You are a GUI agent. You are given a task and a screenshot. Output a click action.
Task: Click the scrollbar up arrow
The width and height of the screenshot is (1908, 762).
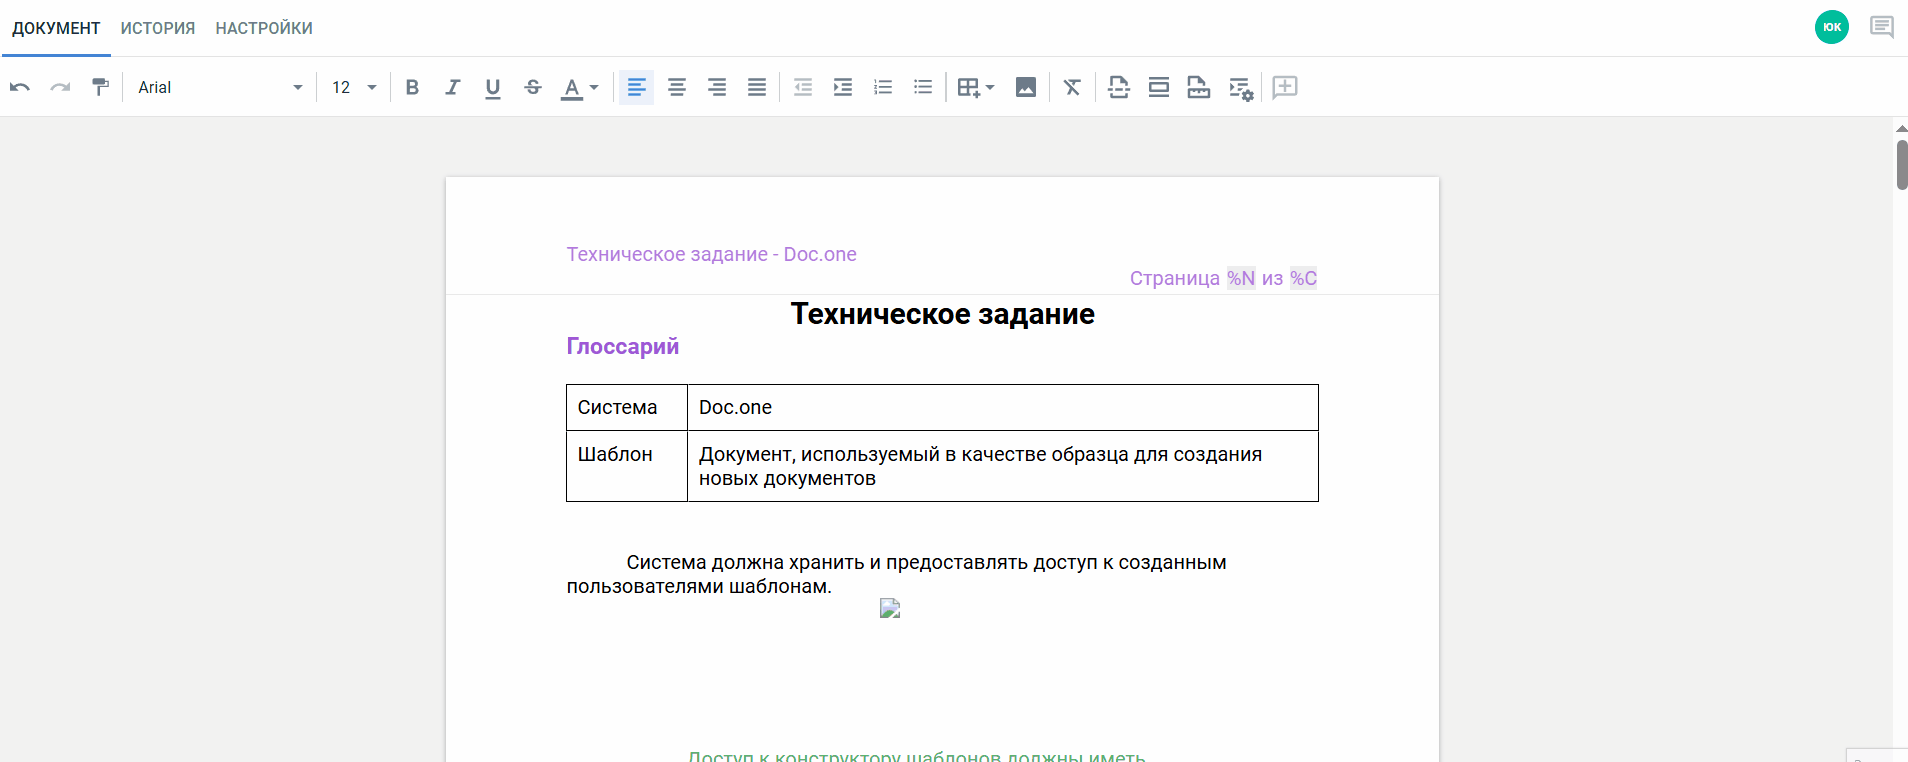[x=1902, y=128]
